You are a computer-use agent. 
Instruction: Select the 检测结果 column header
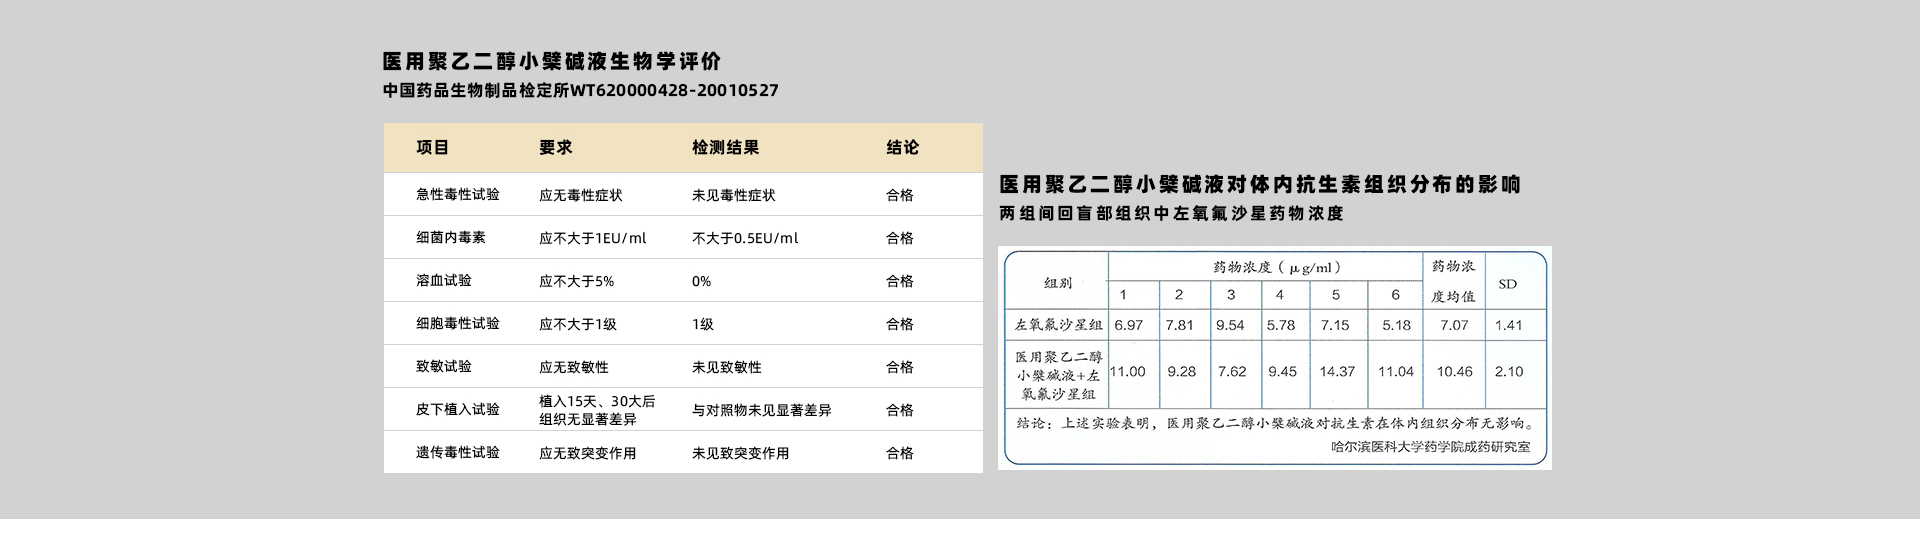(x=725, y=148)
